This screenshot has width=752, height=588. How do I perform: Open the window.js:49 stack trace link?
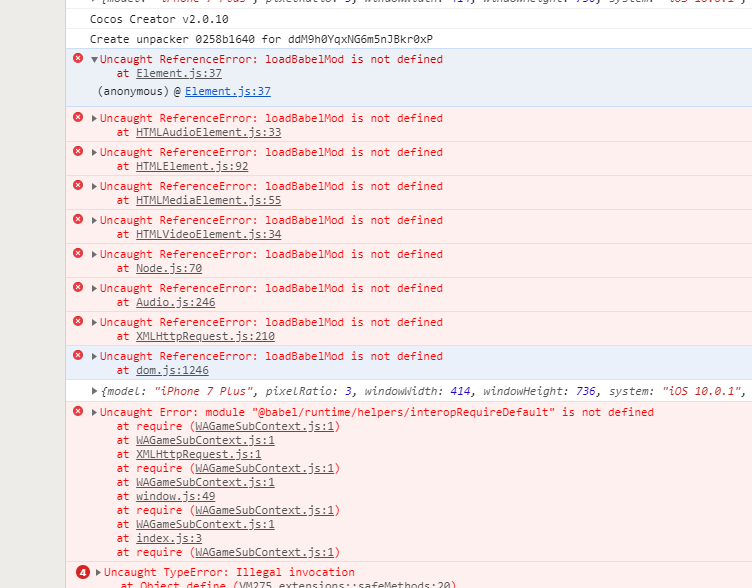176,496
